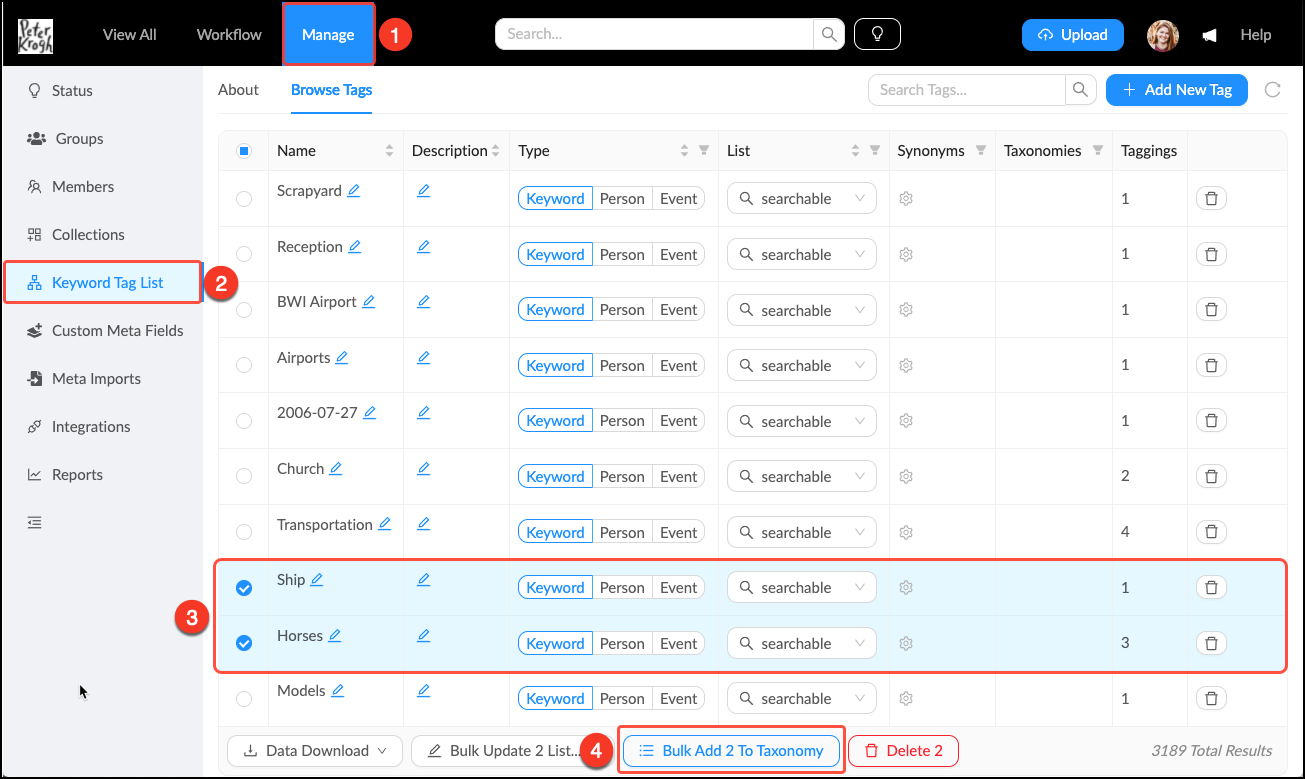Filter the Taxonomies column
The image size is (1305, 779).
click(x=1098, y=151)
